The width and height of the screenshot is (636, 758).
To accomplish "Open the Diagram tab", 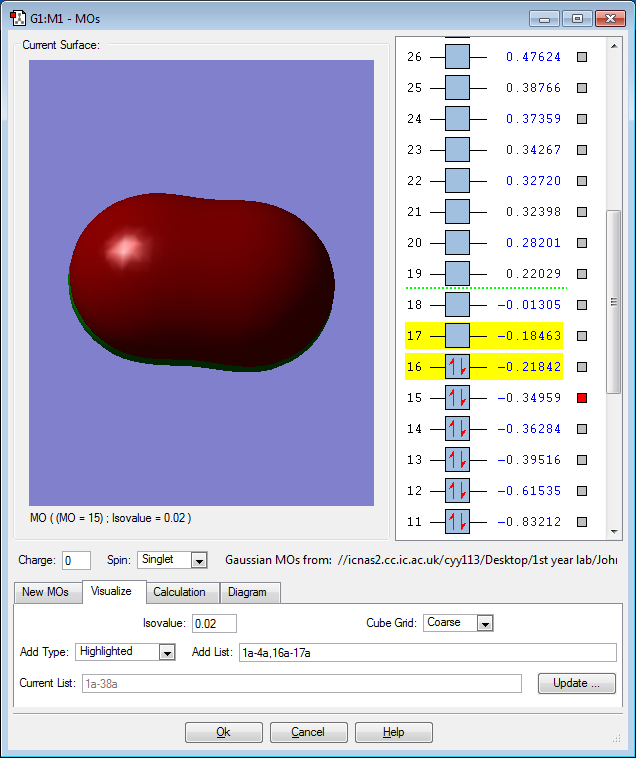I will coord(247,592).
